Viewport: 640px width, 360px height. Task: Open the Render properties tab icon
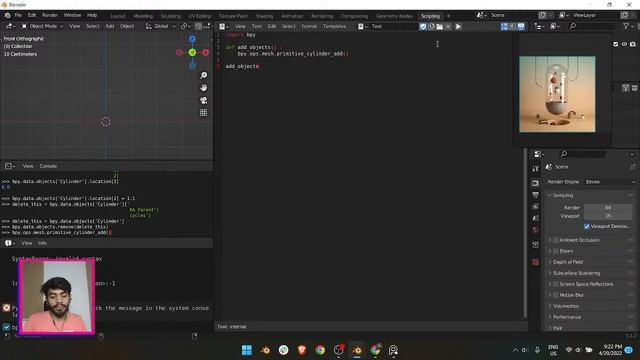536,183
